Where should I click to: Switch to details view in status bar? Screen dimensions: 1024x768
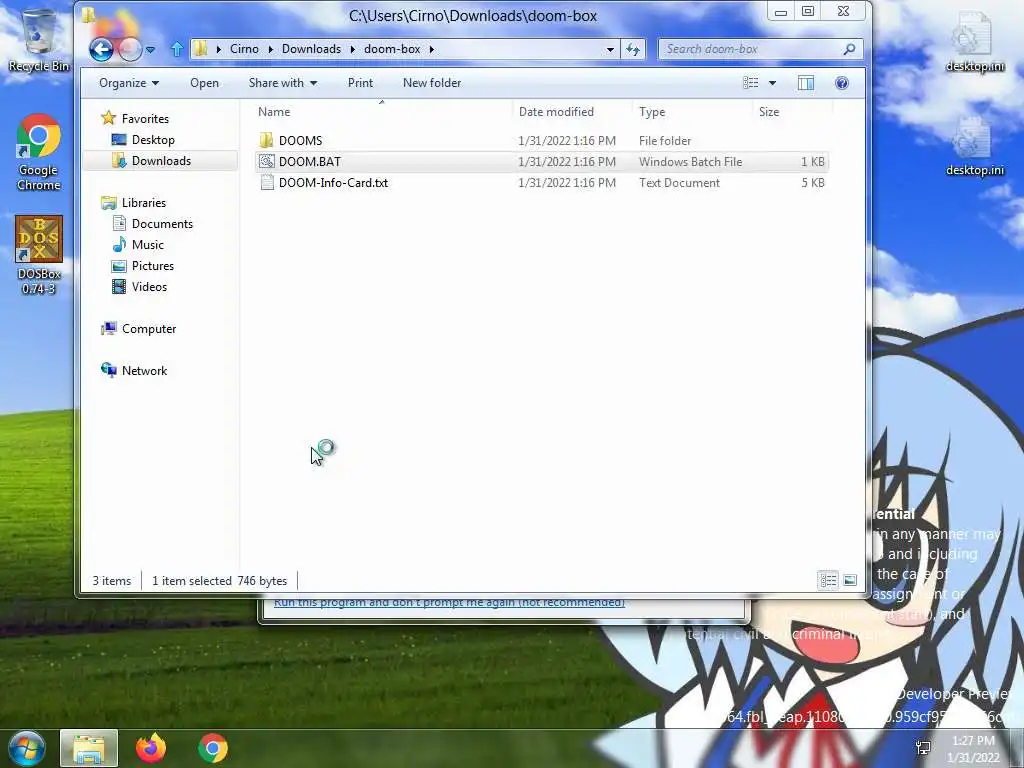tap(829, 580)
